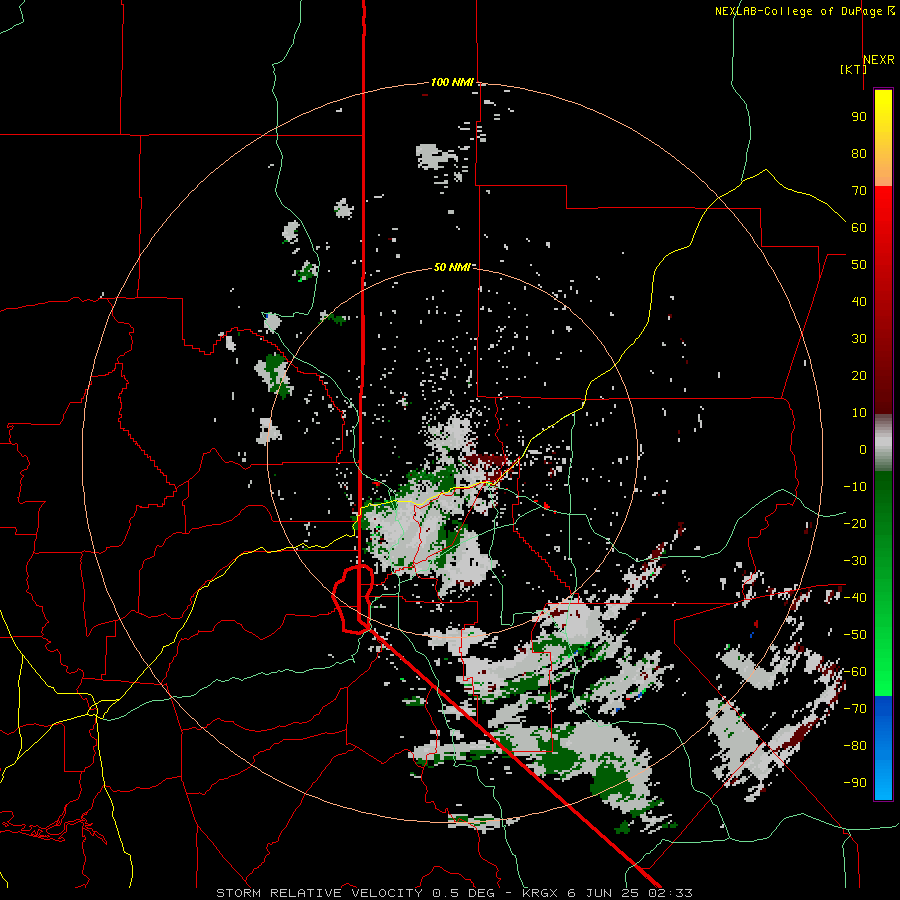Image resolution: width=900 pixels, height=900 pixels.
Task: Click the 90 value on the velocity scale
Action: (x=859, y=117)
